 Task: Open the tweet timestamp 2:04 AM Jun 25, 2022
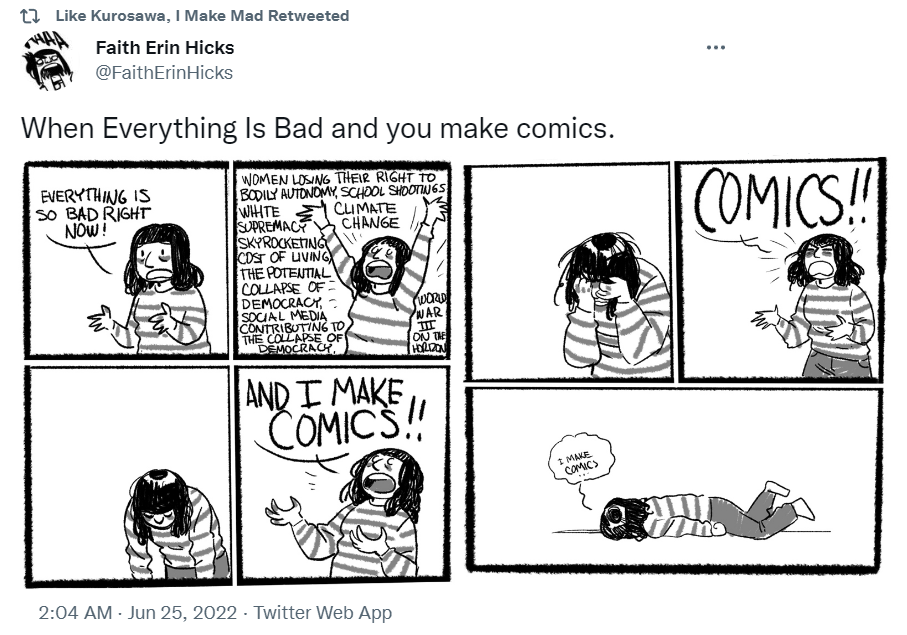click(x=138, y=612)
